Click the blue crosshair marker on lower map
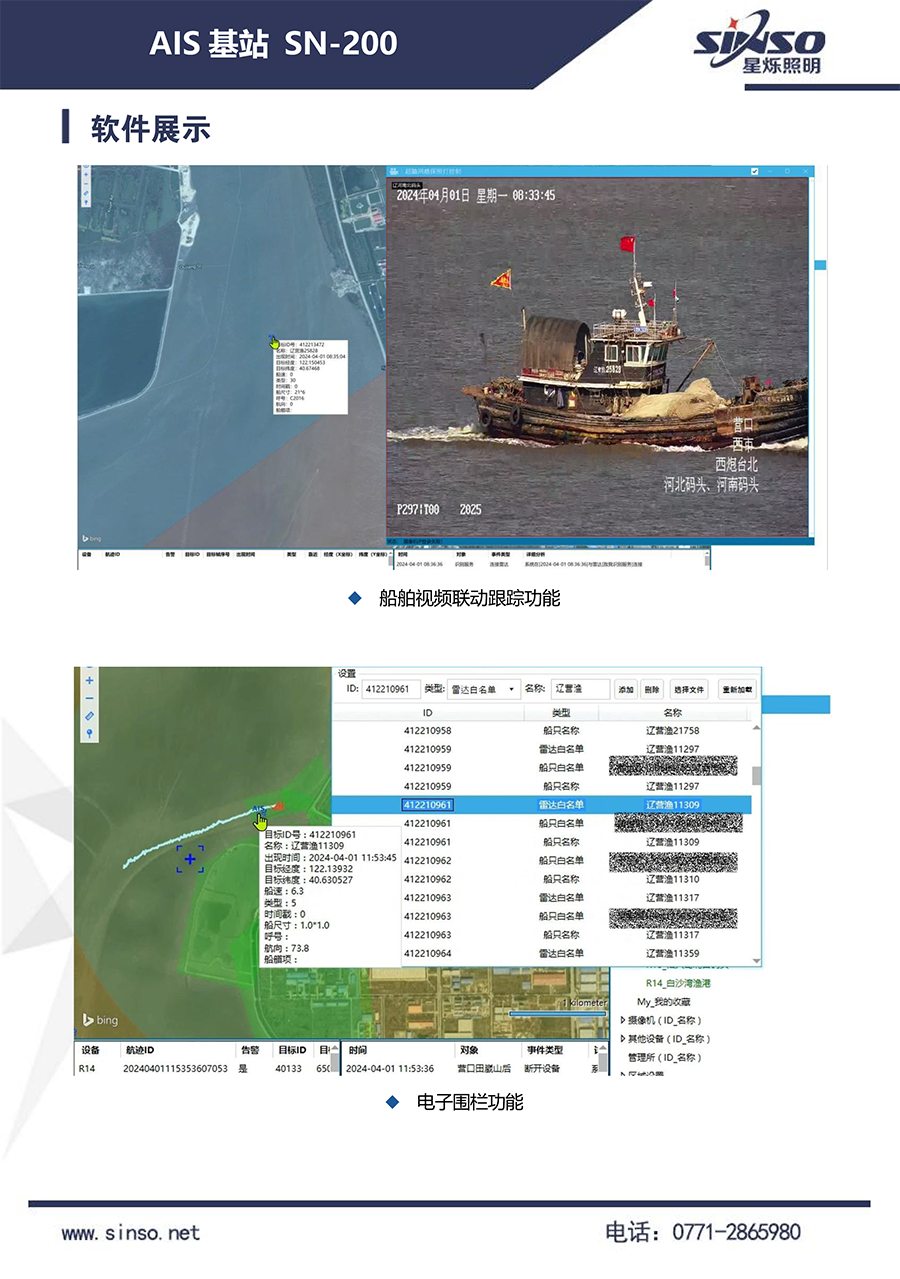This screenshot has width=900, height=1279. (190, 859)
